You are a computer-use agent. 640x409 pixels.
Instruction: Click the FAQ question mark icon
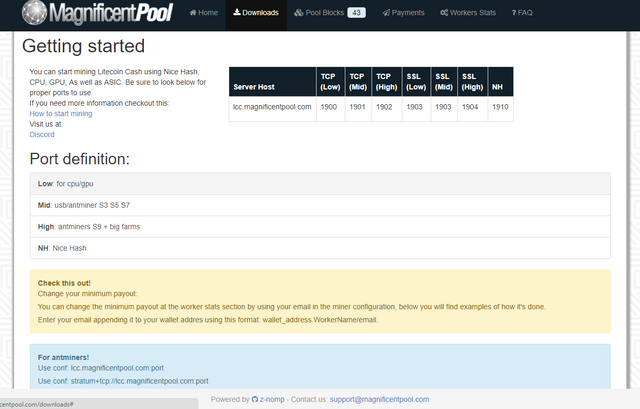click(514, 13)
